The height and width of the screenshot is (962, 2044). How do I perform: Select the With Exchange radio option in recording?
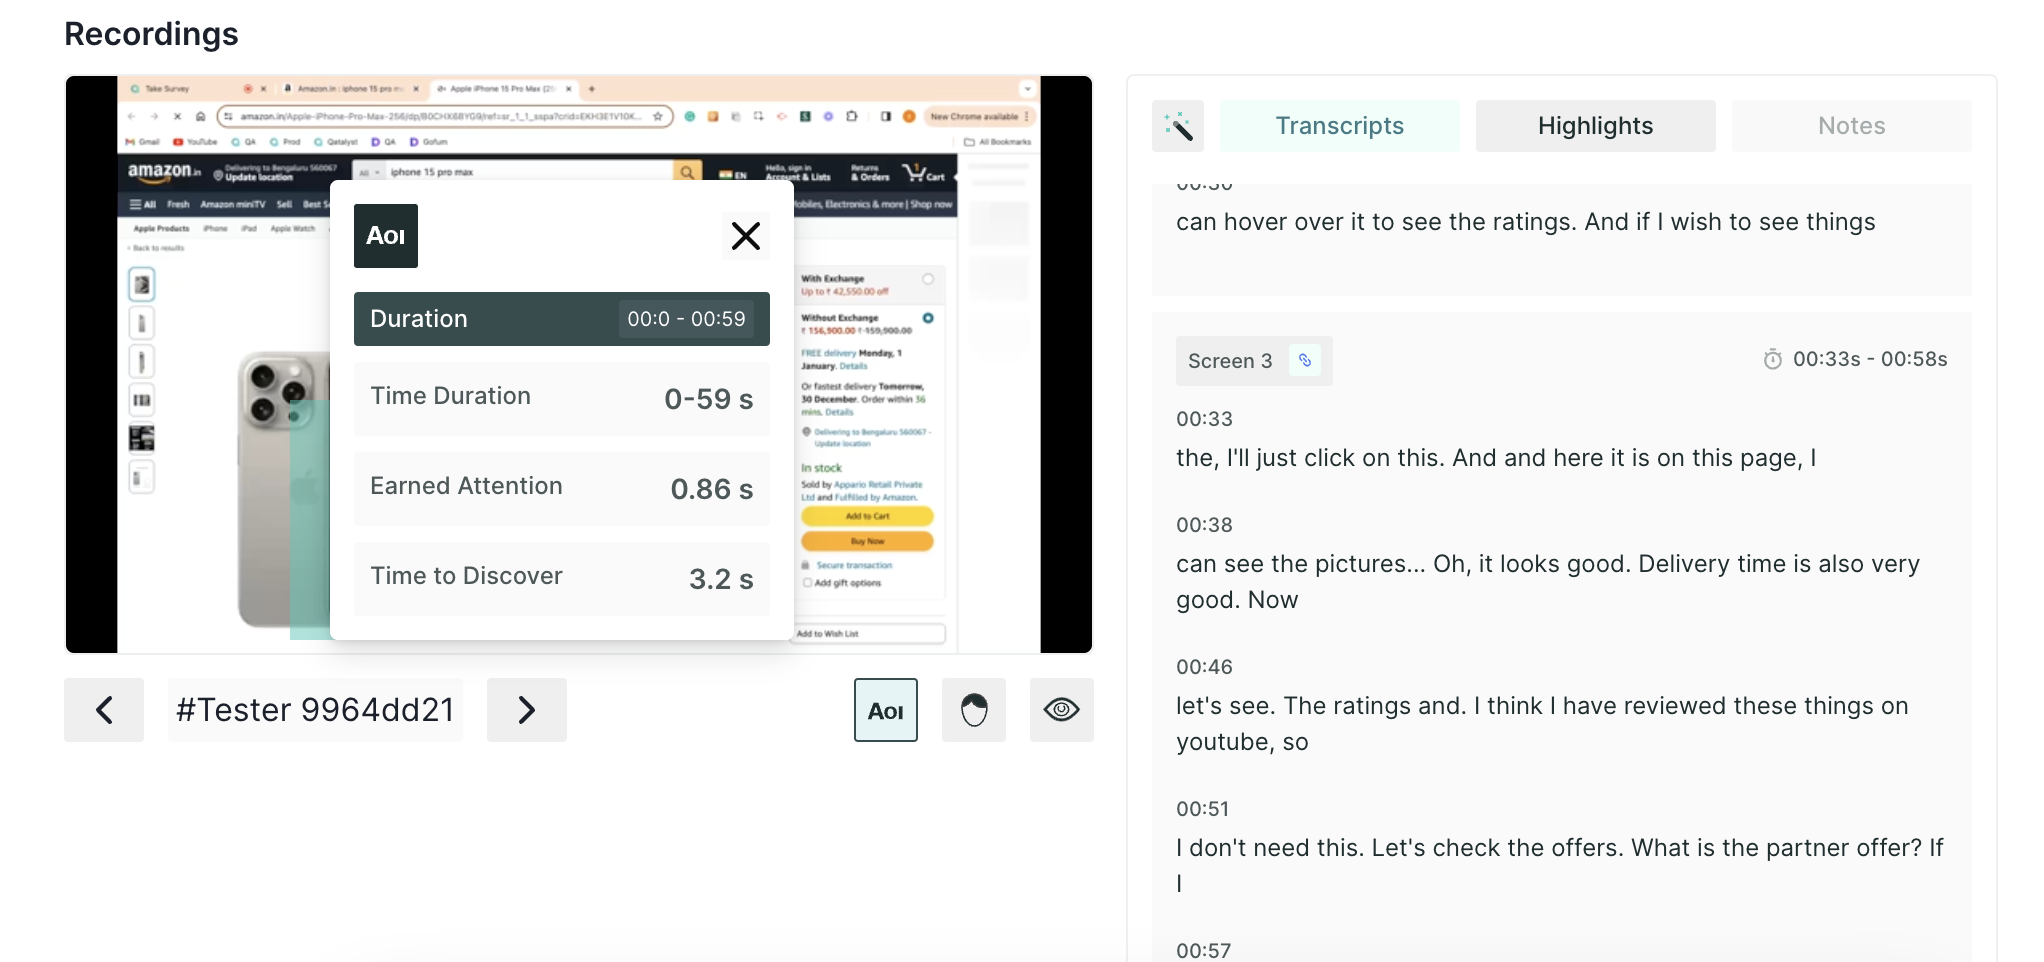tap(928, 279)
